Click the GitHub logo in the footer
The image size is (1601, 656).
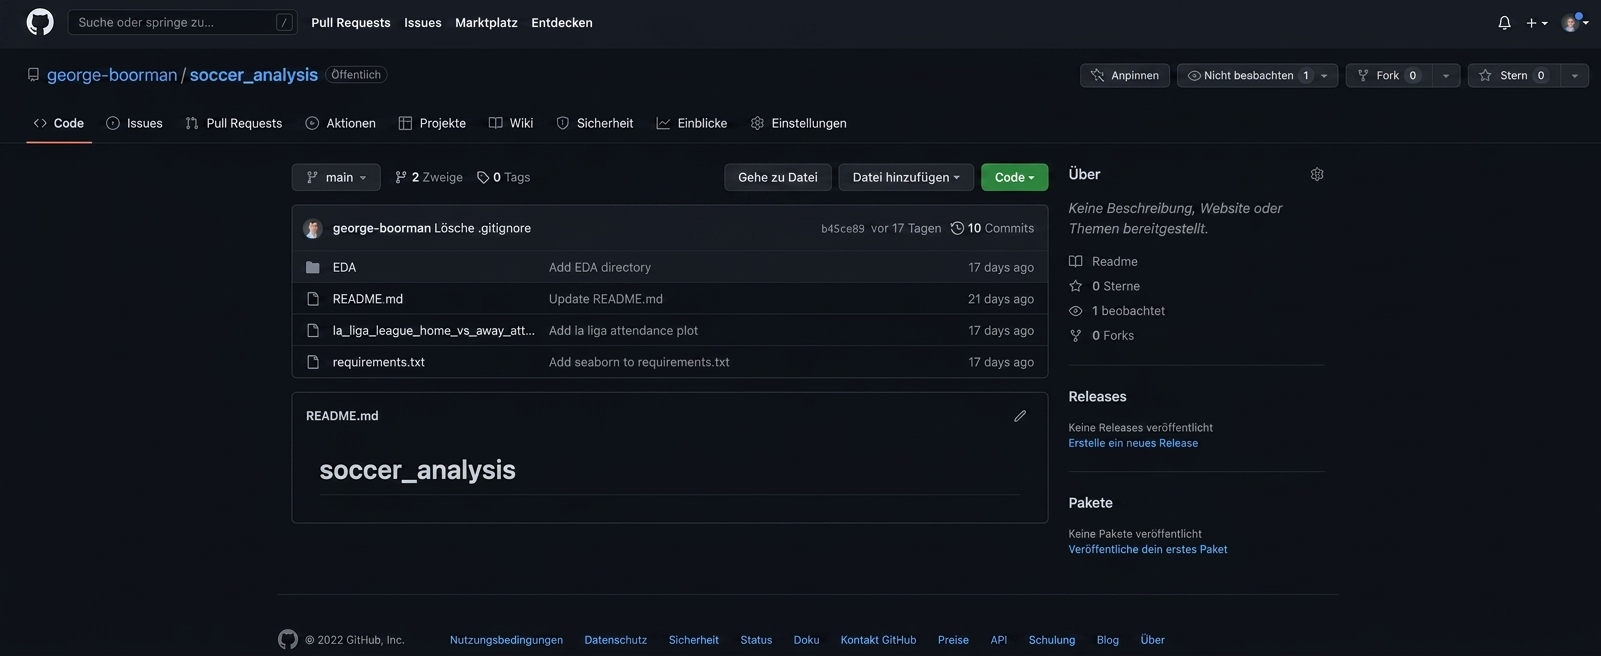(x=288, y=639)
